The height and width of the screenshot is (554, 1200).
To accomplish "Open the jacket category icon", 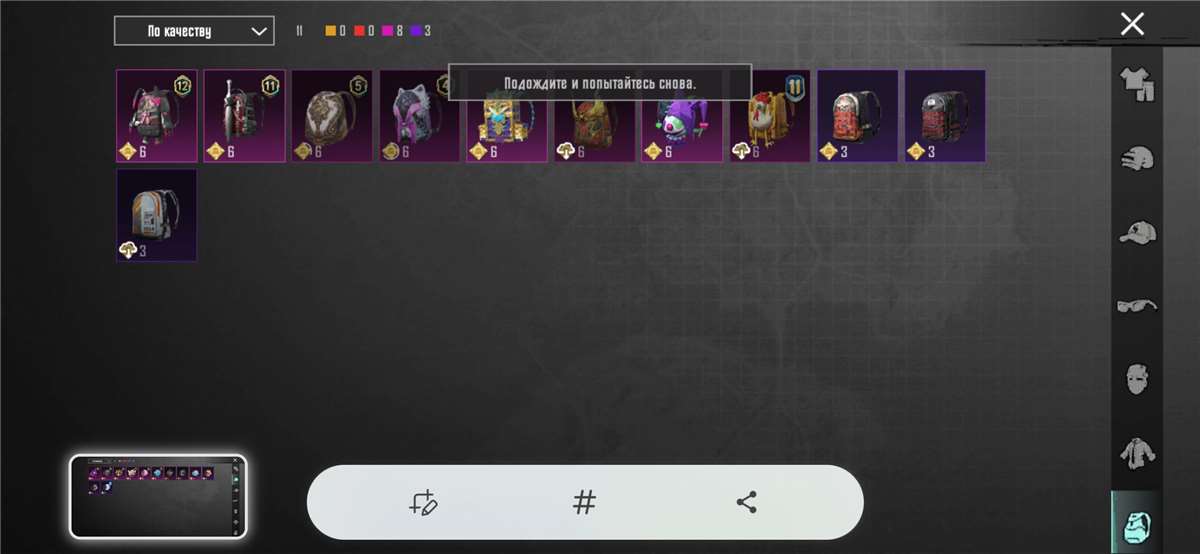I will pos(1137,452).
